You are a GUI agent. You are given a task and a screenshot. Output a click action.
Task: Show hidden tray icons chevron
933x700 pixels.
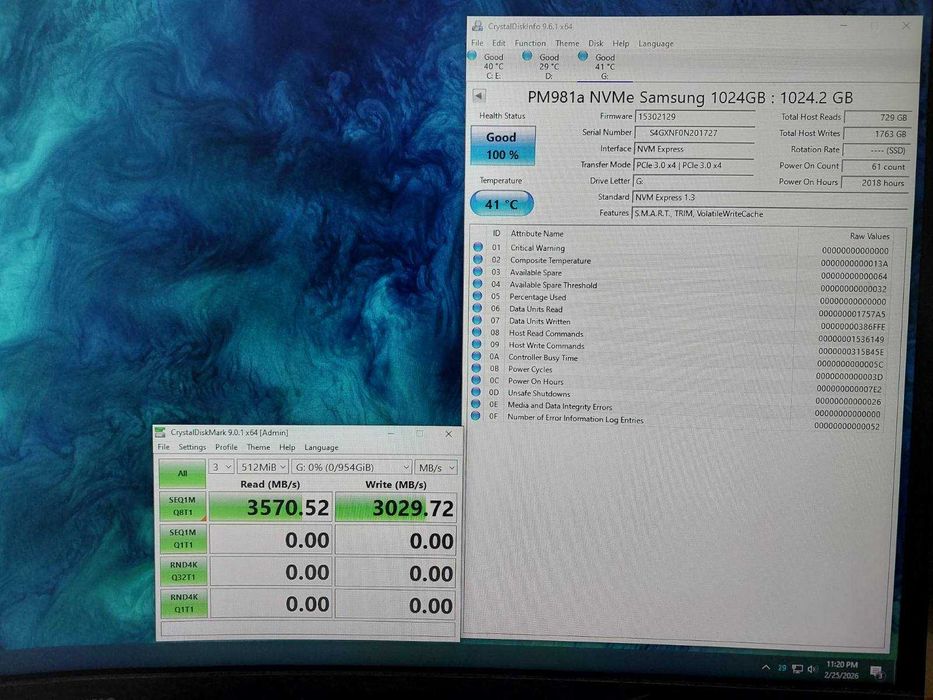[x=766, y=668]
